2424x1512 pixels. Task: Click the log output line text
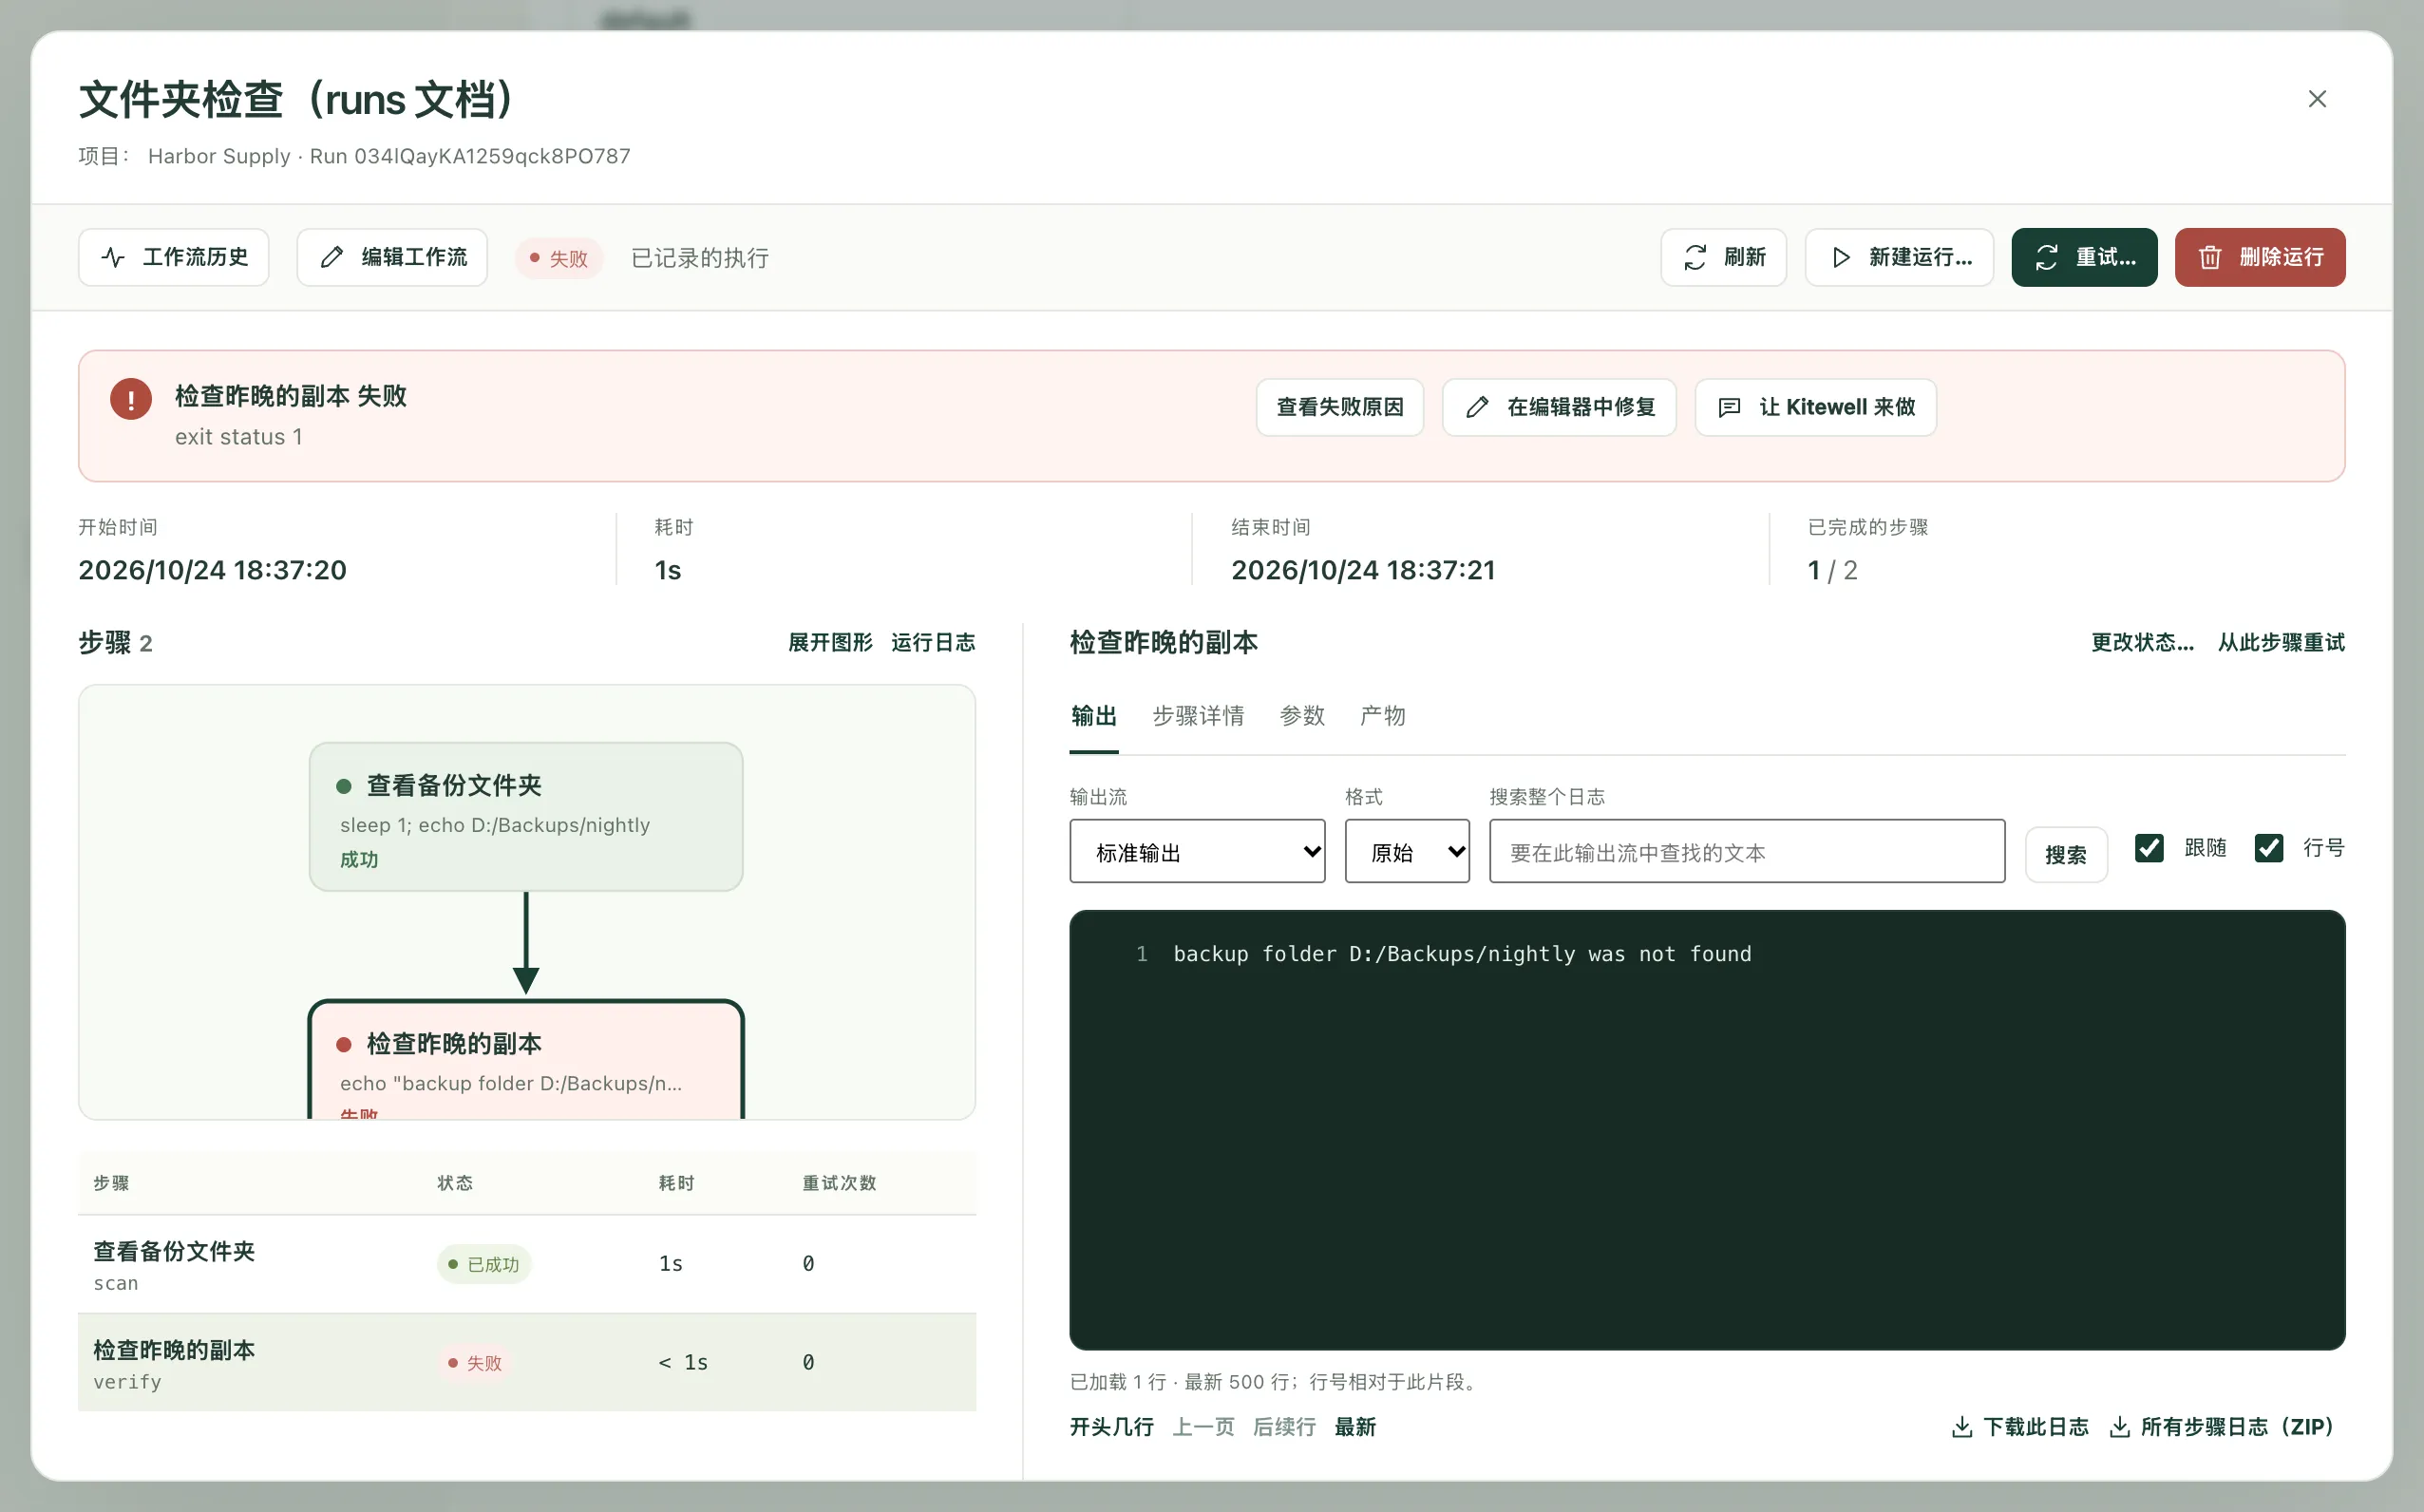[1462, 954]
